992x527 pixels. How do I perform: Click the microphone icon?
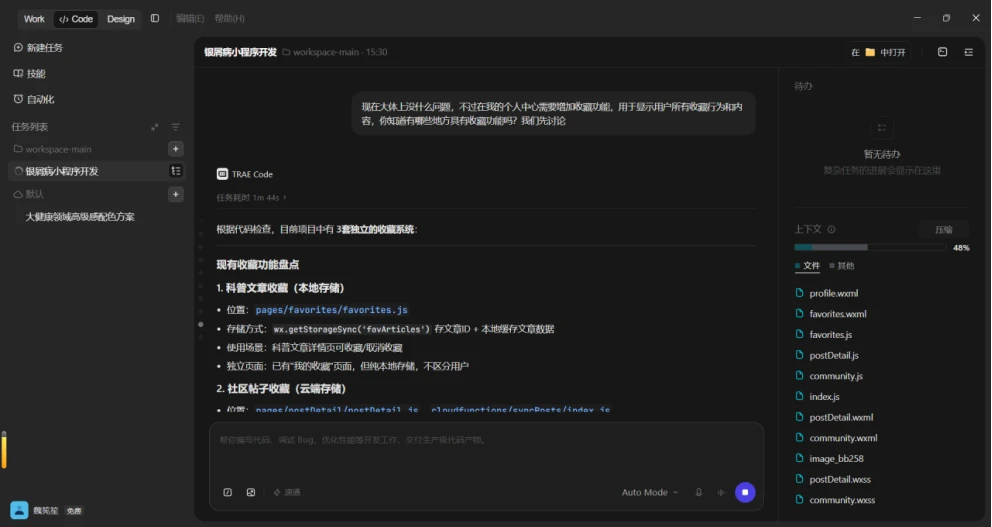click(x=698, y=492)
